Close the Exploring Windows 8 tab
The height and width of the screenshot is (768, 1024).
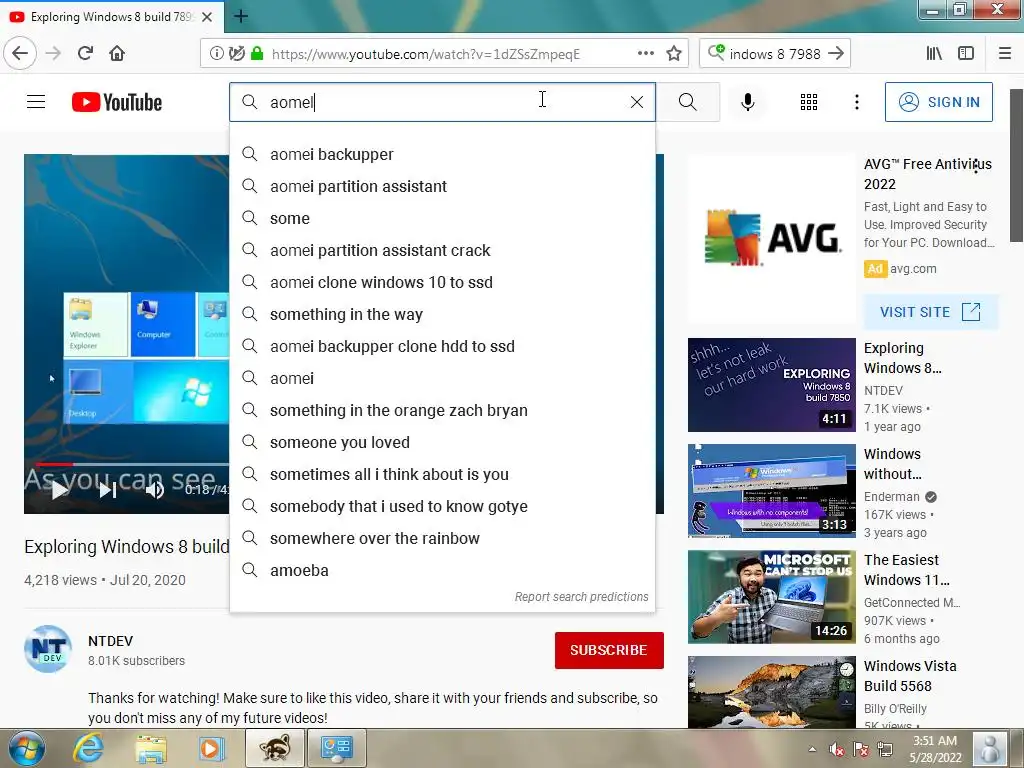pyautogui.click(x=207, y=17)
